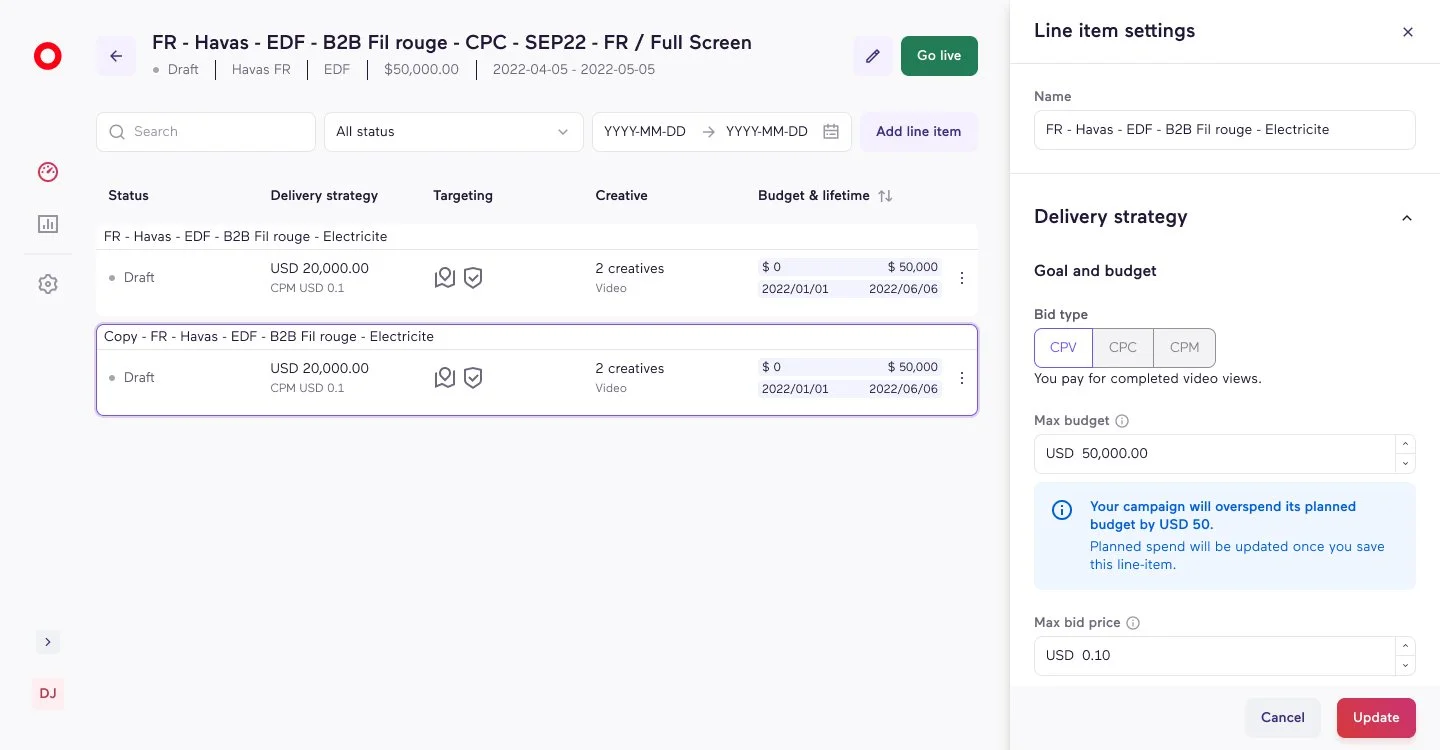The image size is (1440, 750).
Task: Open the settings gear in the sidebar
Action: coord(48,284)
